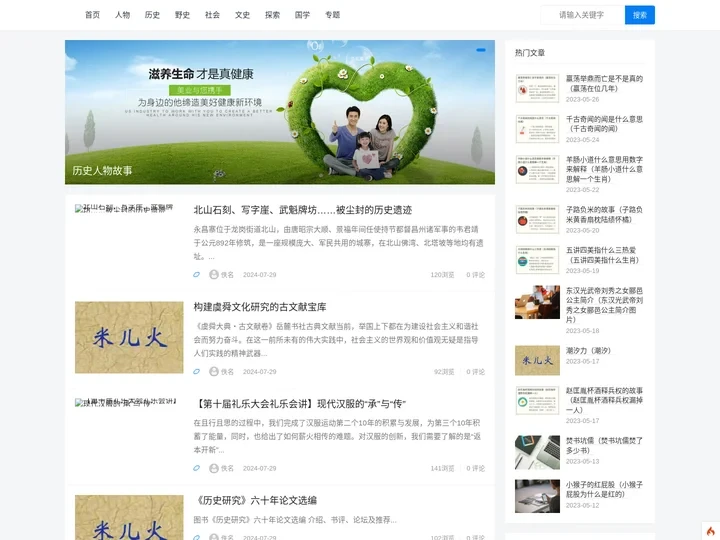Open article 北山石刻、写字崖、武魁牌坊 title
720x540 pixels.
coord(303,210)
